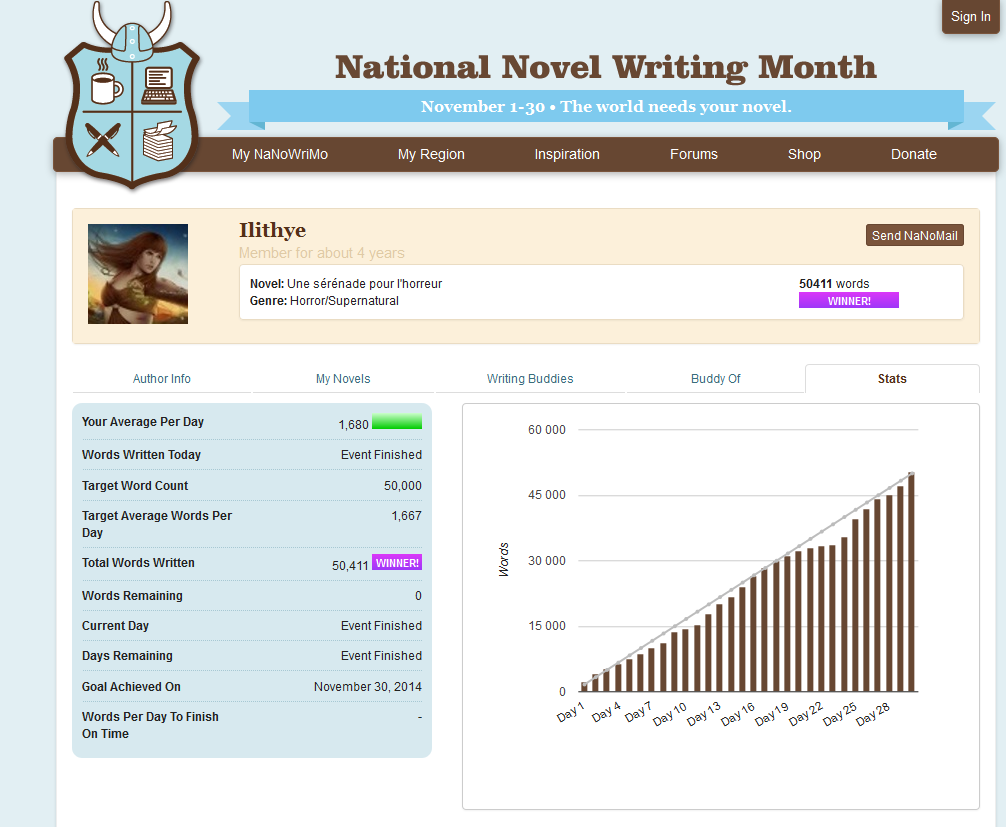Viewport: 1006px width, 827px height.
Task: Click Donate in the navigation bar
Action: tap(914, 154)
